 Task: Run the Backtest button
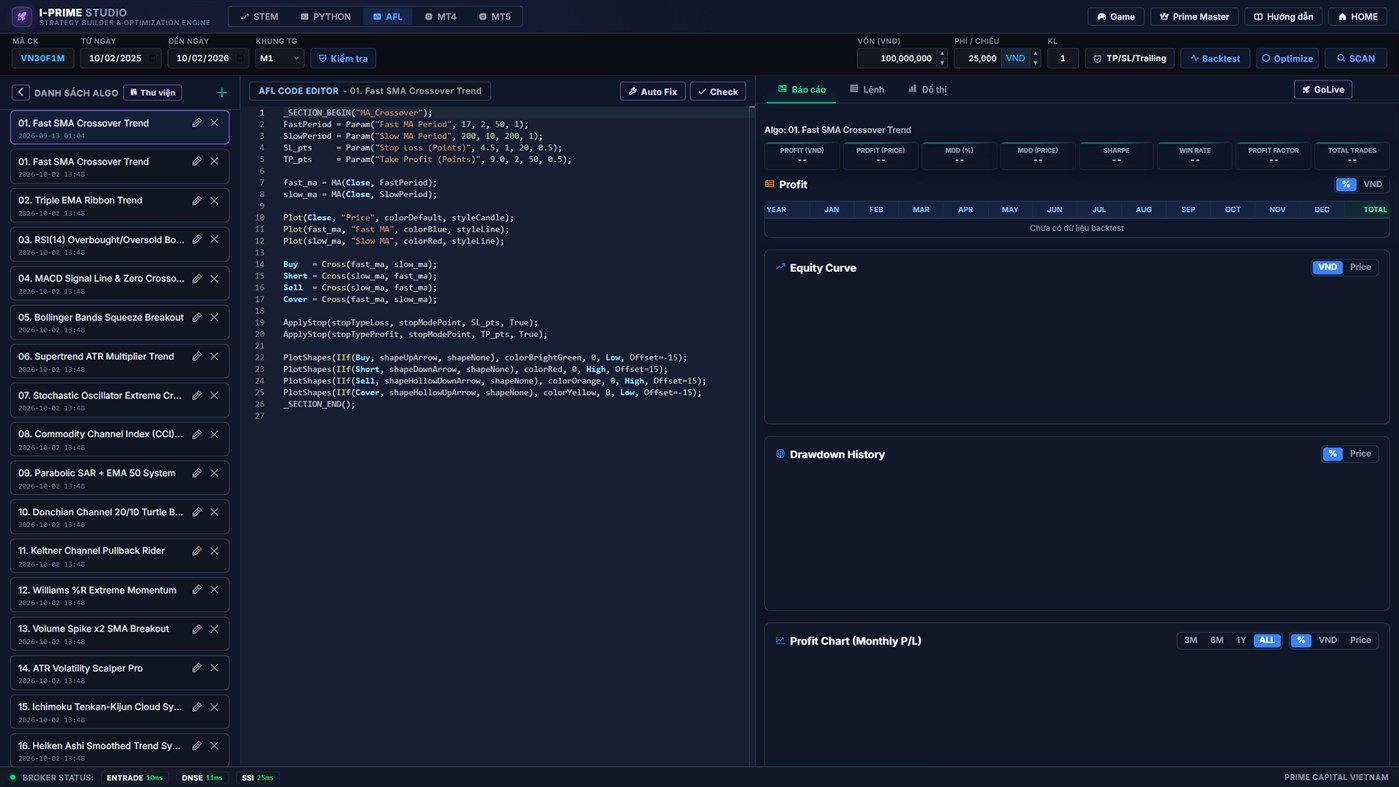1215,58
